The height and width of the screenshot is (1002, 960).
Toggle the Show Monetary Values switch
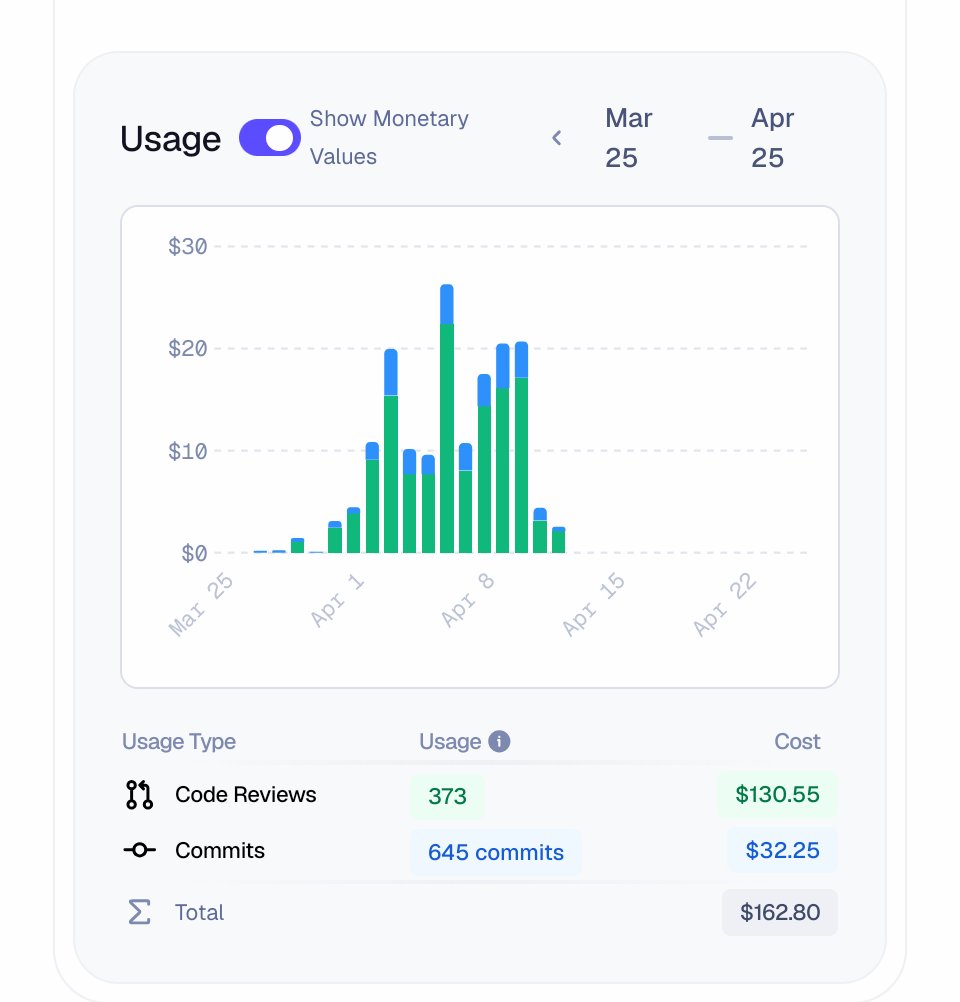[270, 137]
